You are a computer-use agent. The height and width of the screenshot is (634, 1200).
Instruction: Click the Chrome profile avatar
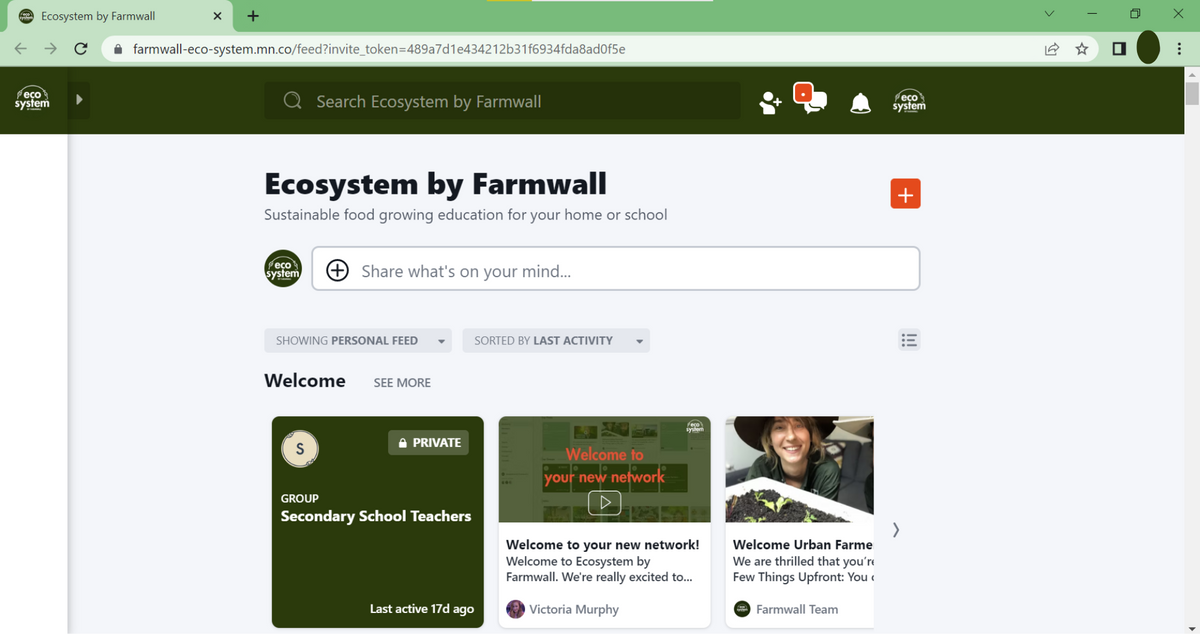coord(1148,48)
